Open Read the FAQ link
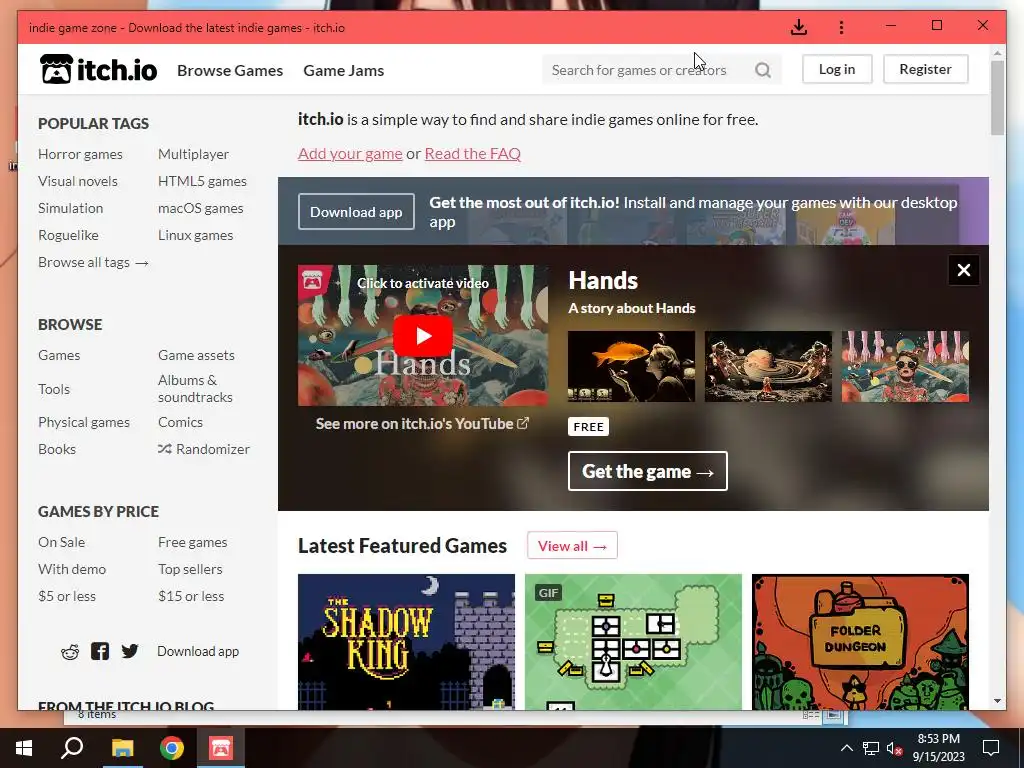This screenshot has height=768, width=1024. click(473, 153)
